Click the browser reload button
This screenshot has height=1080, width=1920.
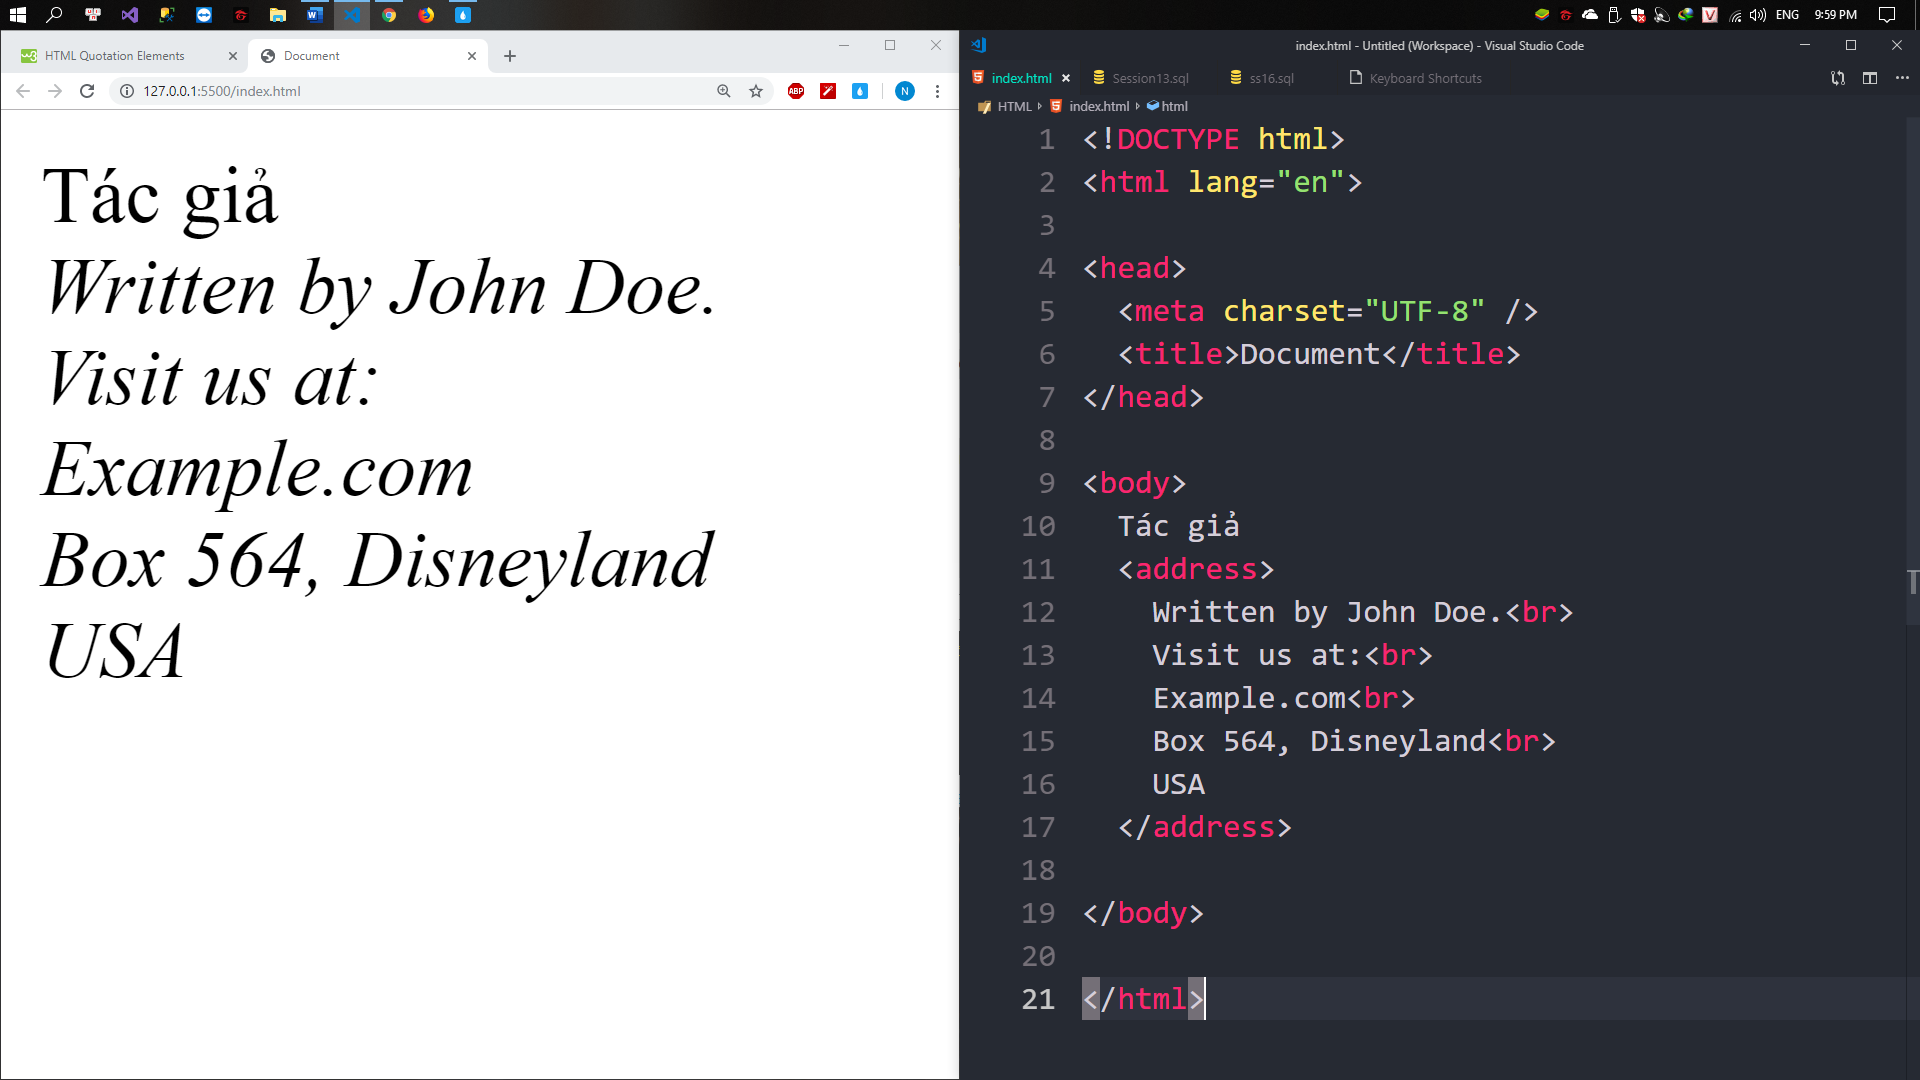click(87, 91)
